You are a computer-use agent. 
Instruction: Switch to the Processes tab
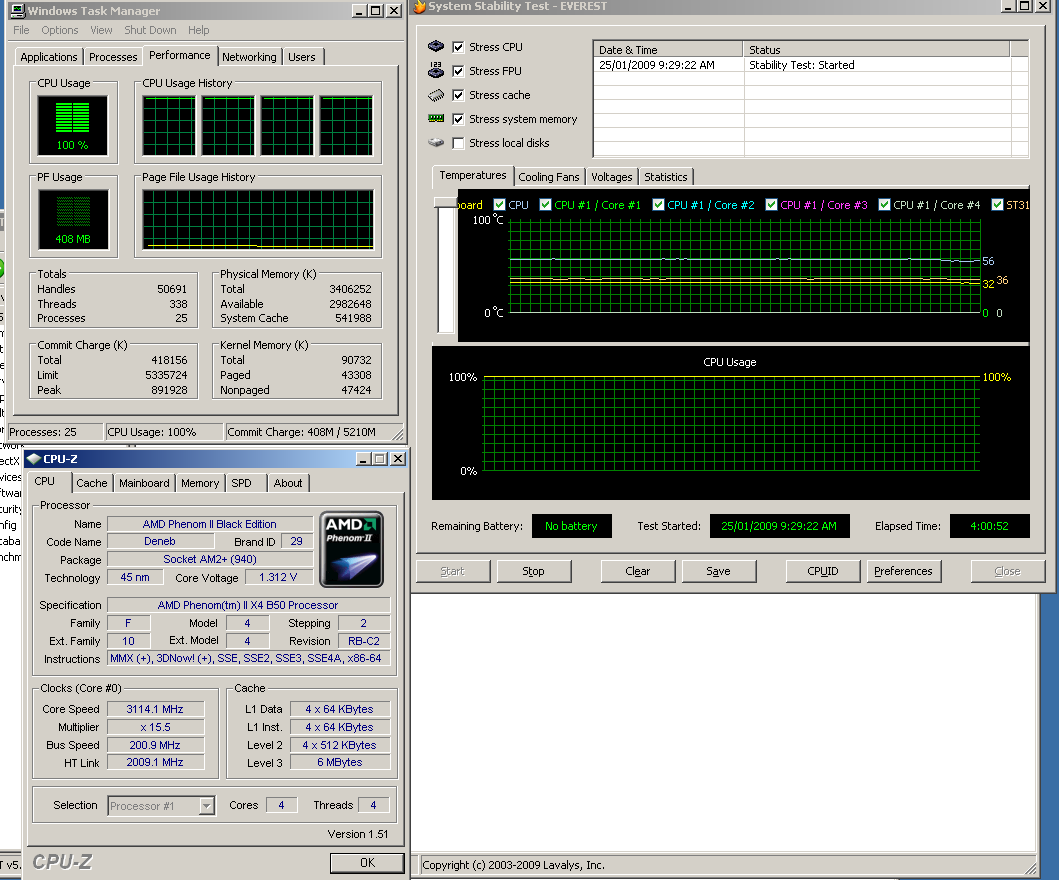pyautogui.click(x=113, y=57)
